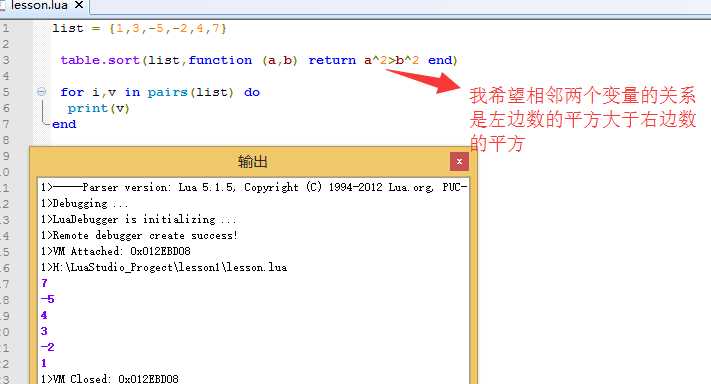Click line number 3 in the gutter

coord(5,60)
